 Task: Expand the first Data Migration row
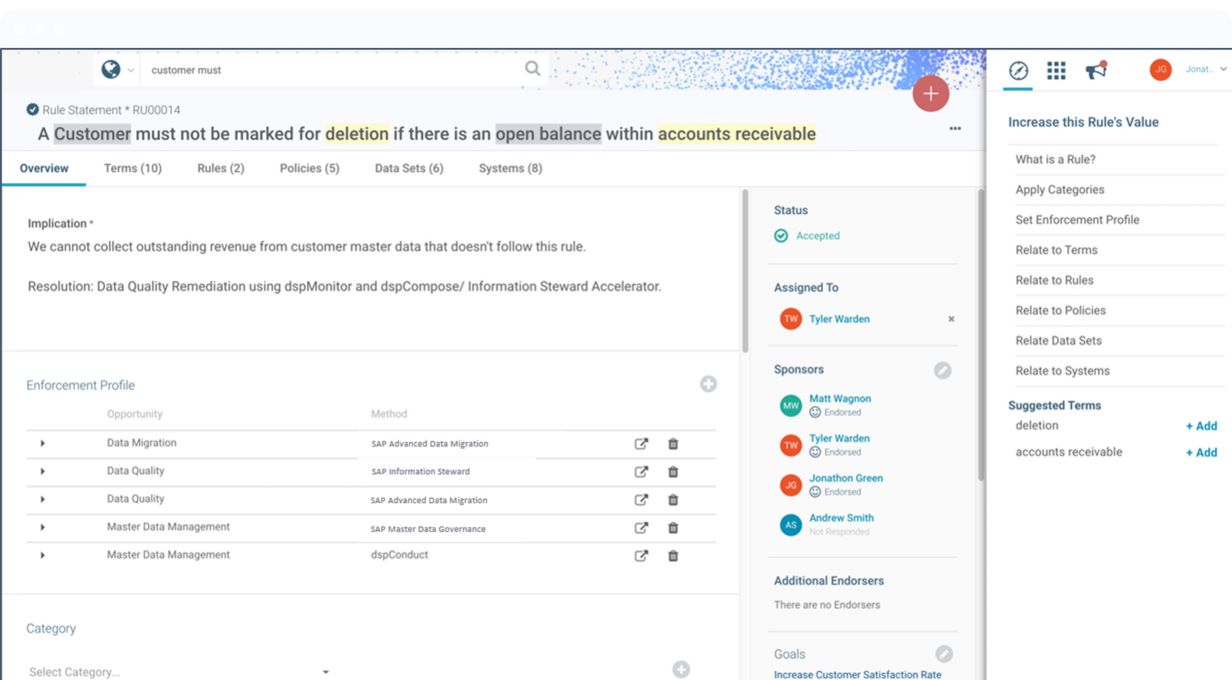(x=43, y=443)
